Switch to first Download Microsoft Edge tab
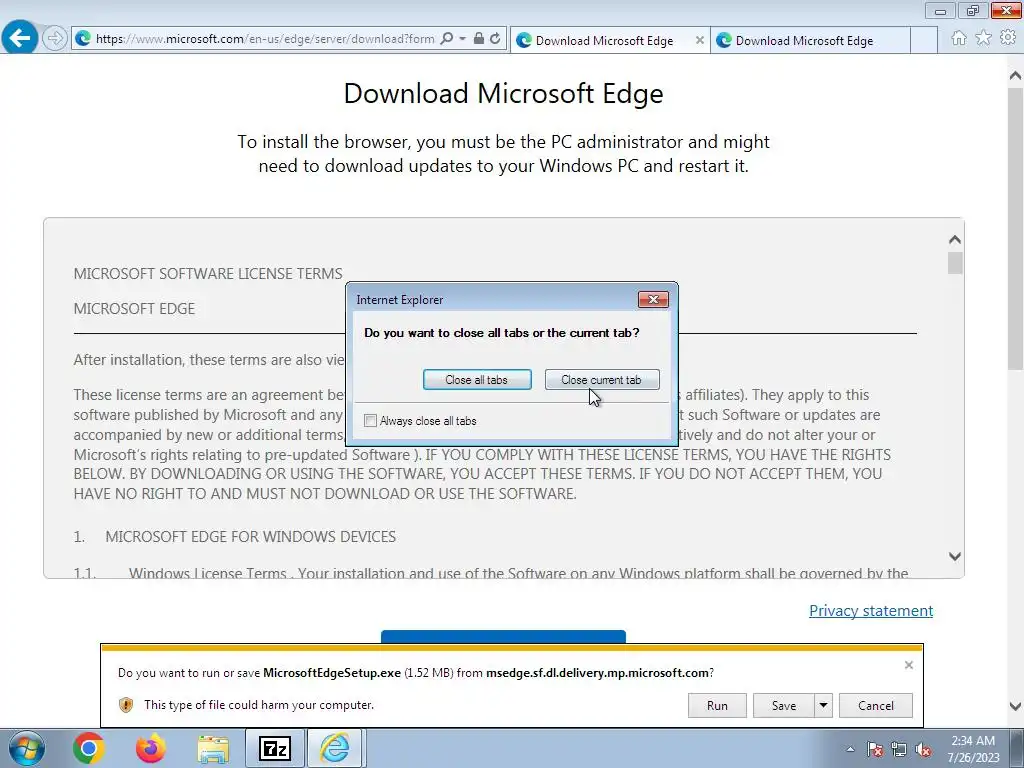This screenshot has height=768, width=1024. point(604,40)
